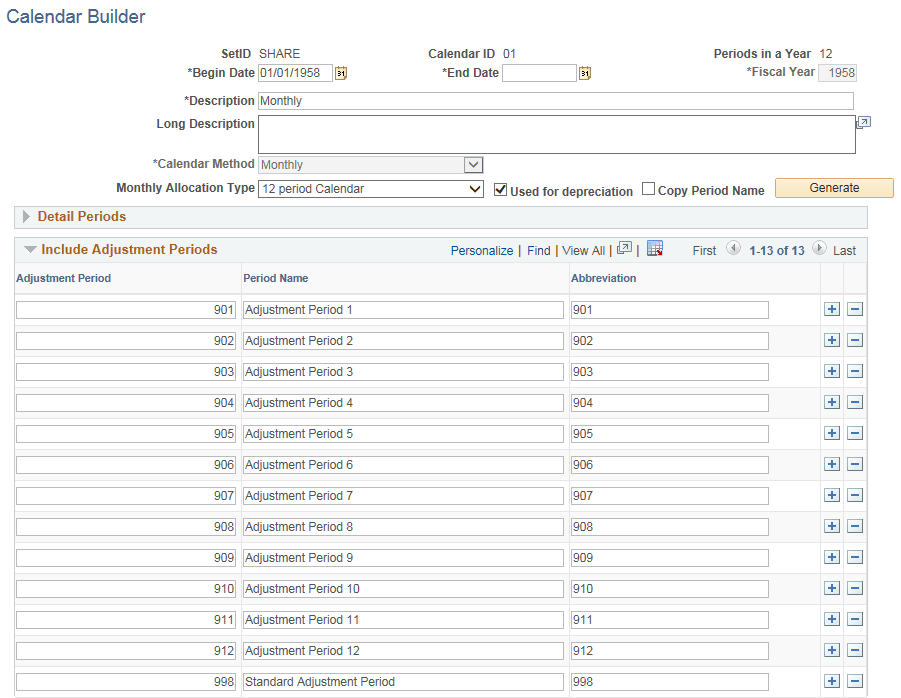Viewport: 901px width, 698px height.
Task: Remove the Adjustment Period 5 row
Action: coord(854,433)
